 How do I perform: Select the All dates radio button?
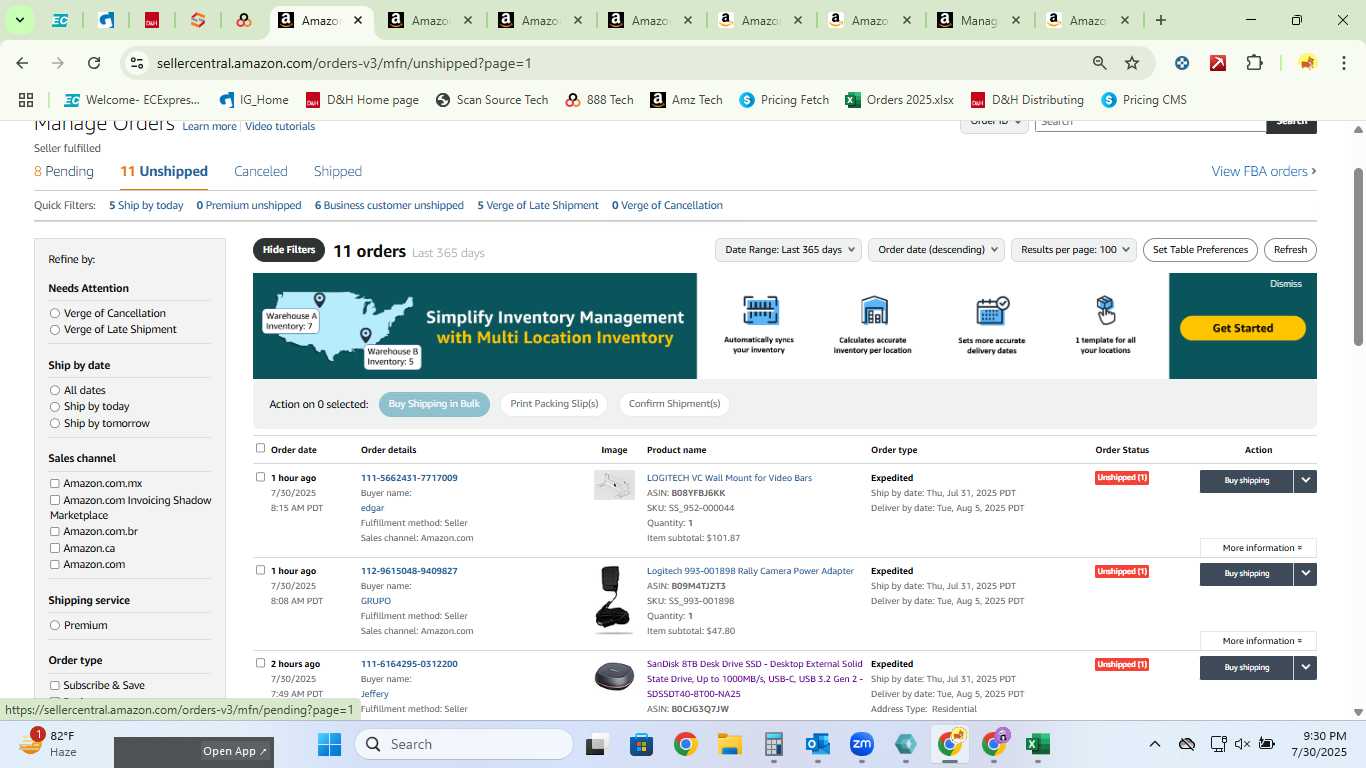point(55,390)
